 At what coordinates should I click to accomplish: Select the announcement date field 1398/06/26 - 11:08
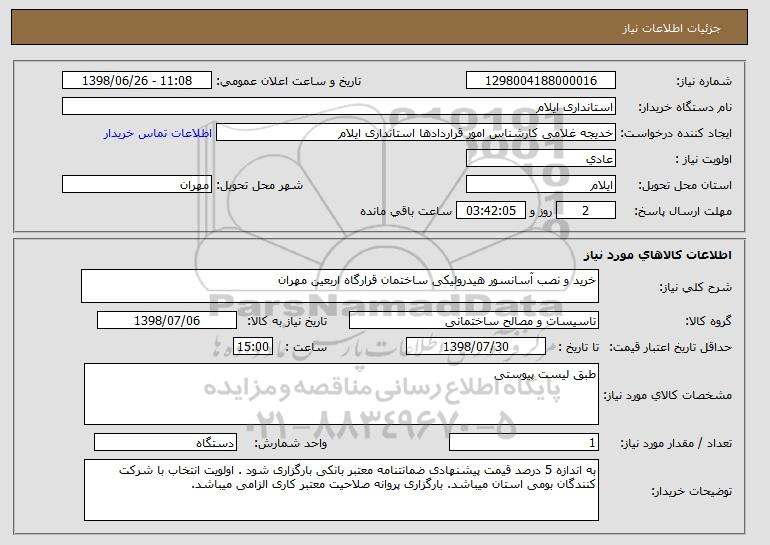(137, 81)
